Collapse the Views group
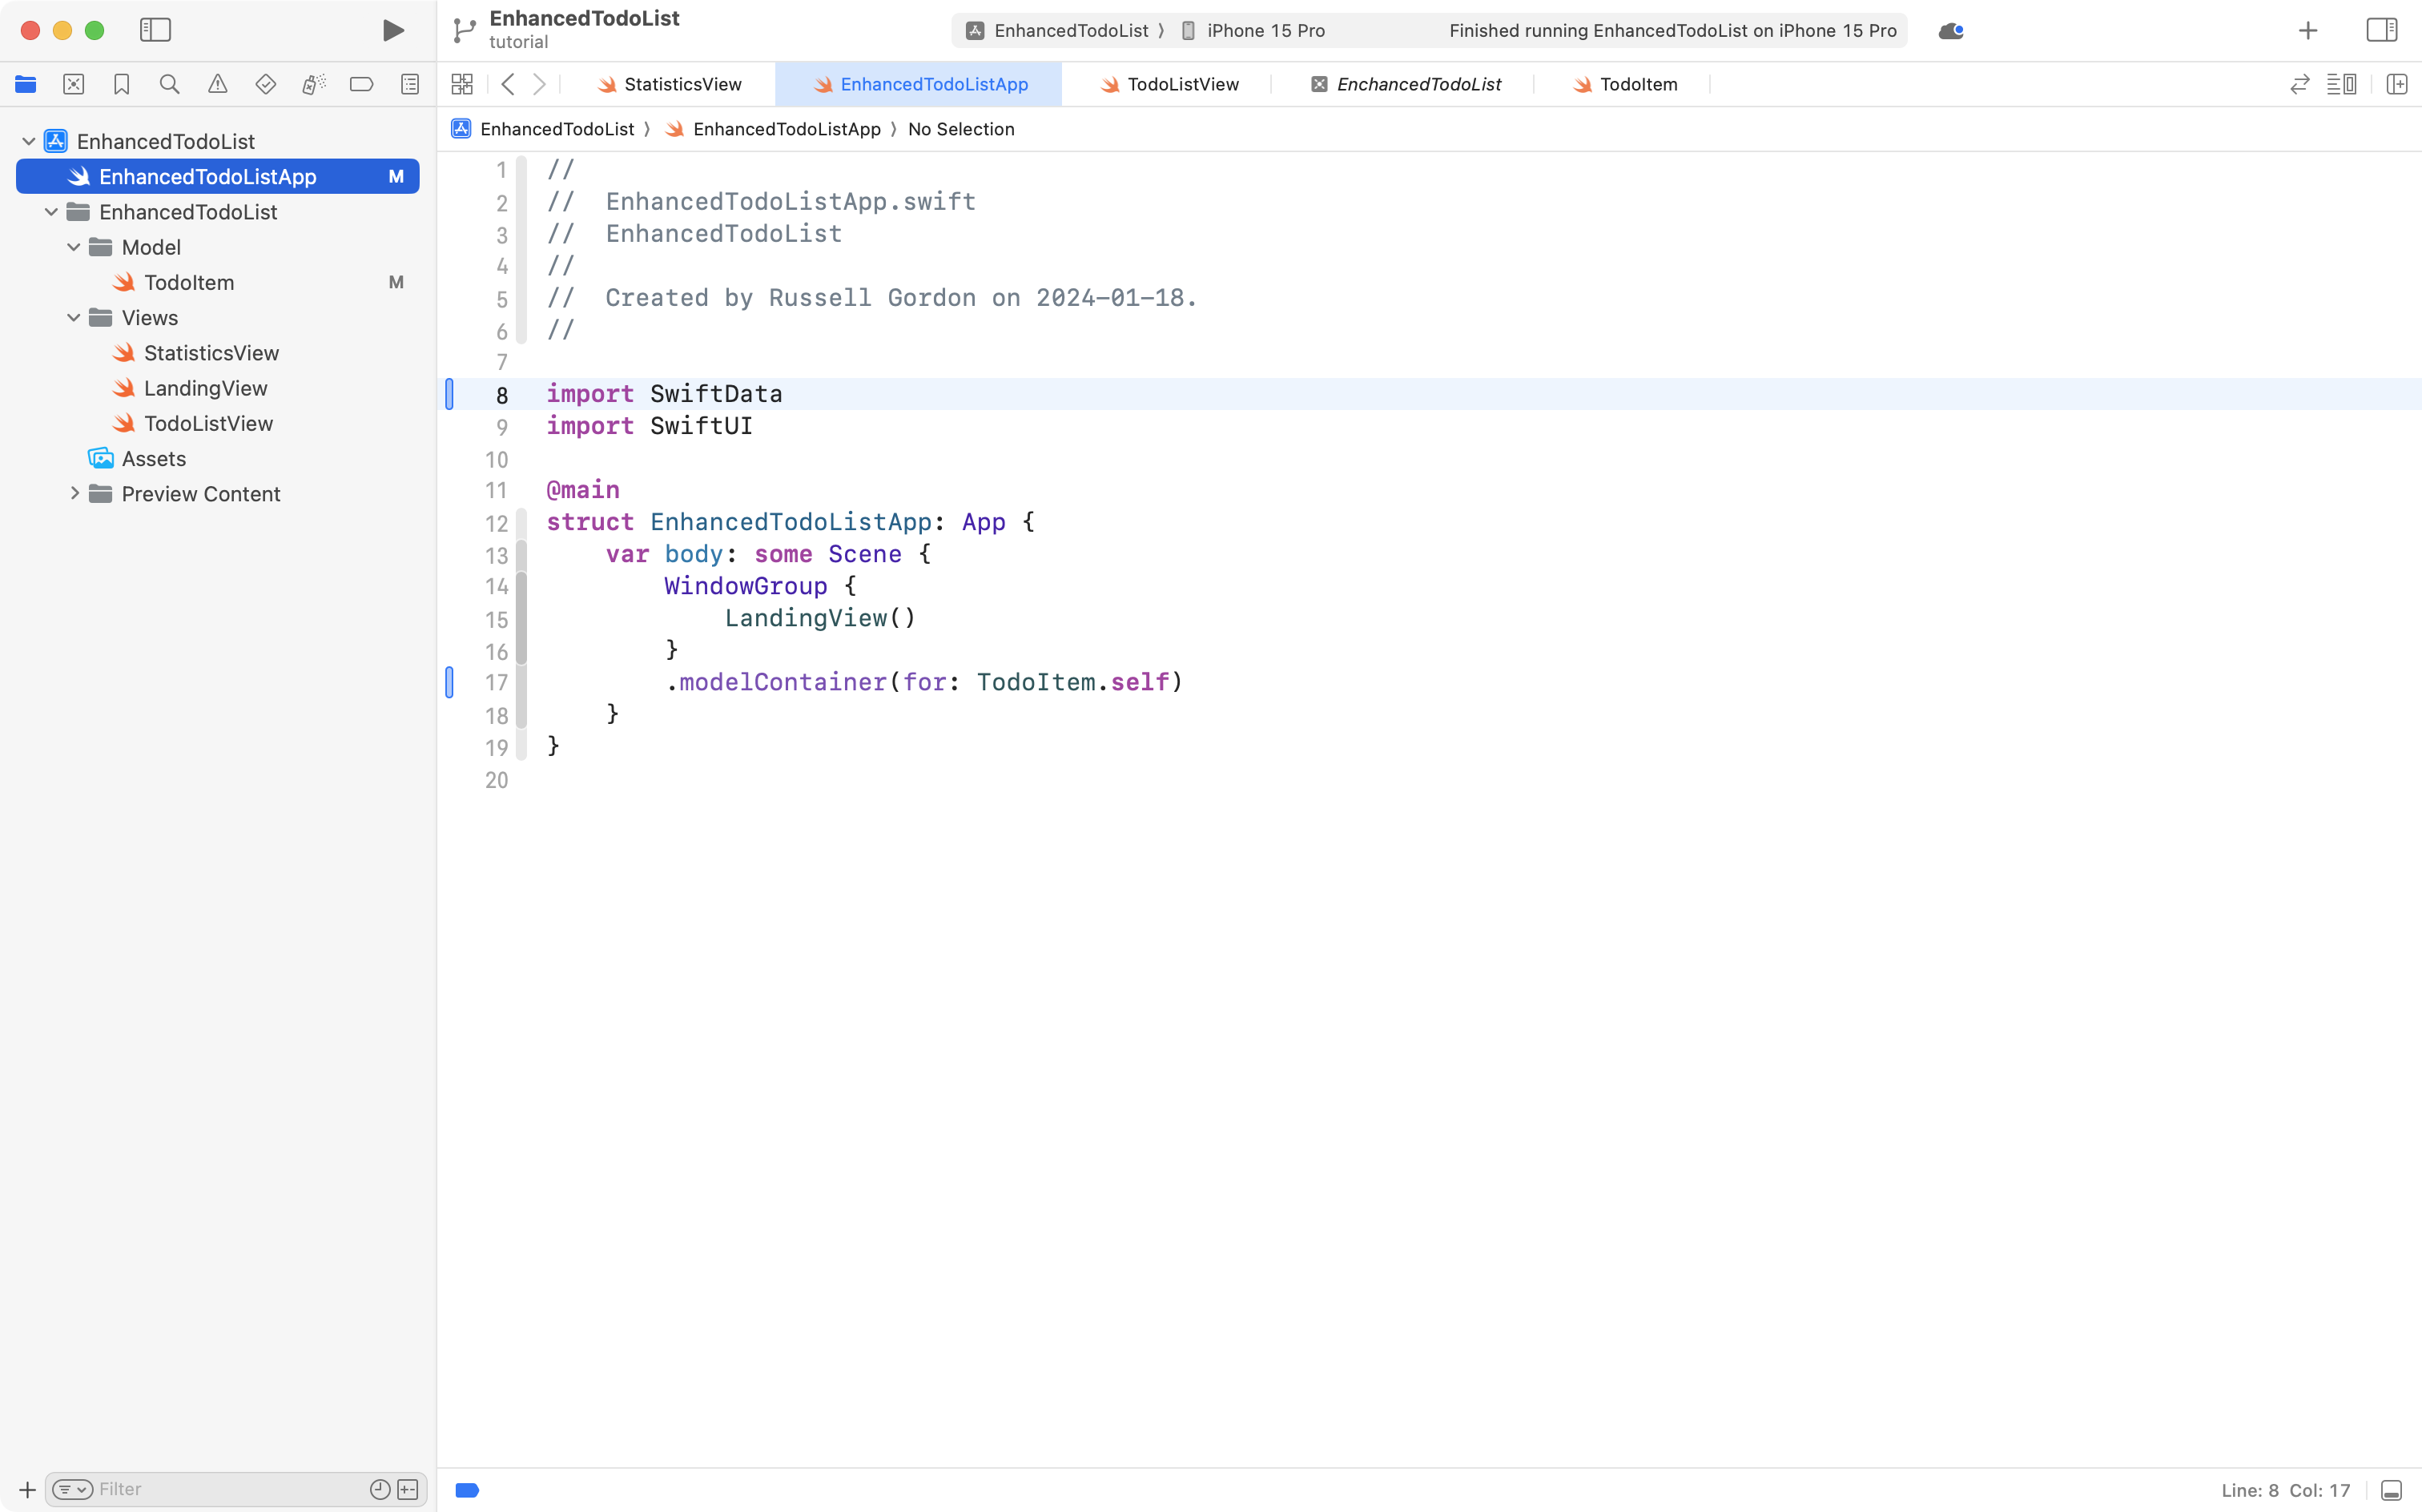 coord(72,317)
